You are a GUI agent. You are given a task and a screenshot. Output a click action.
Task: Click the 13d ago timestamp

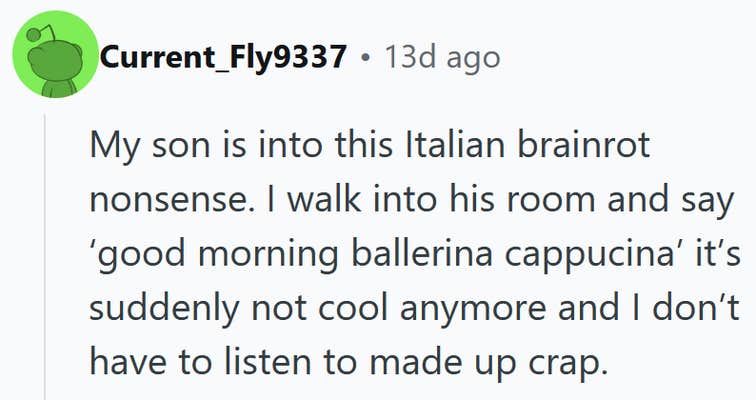(x=446, y=58)
